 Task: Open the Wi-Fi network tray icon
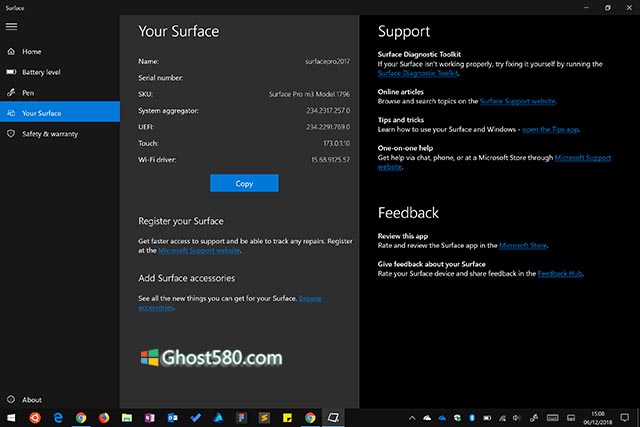[x=502, y=418]
